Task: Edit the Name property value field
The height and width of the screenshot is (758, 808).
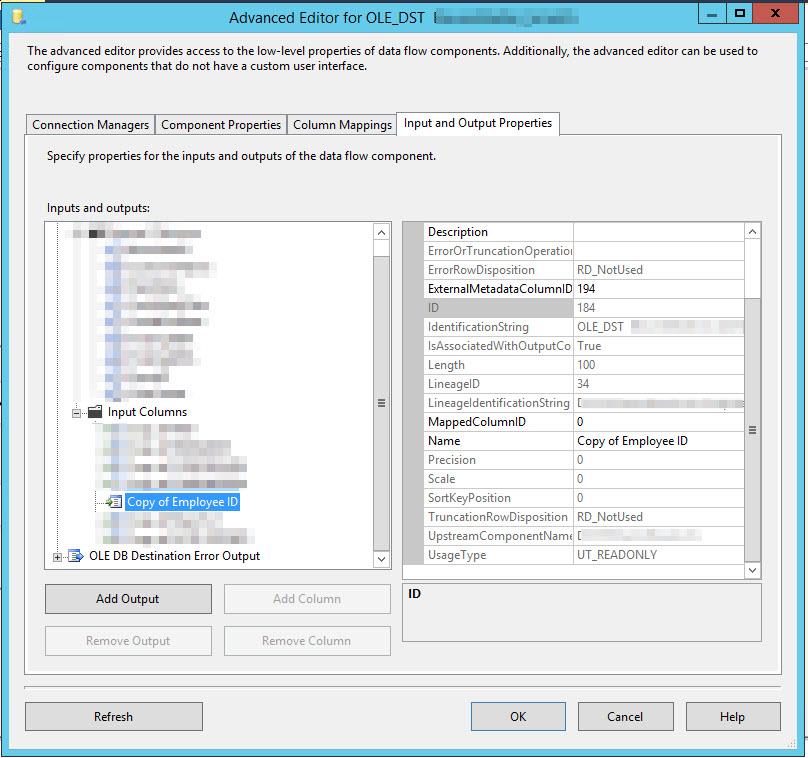Action: 659,441
